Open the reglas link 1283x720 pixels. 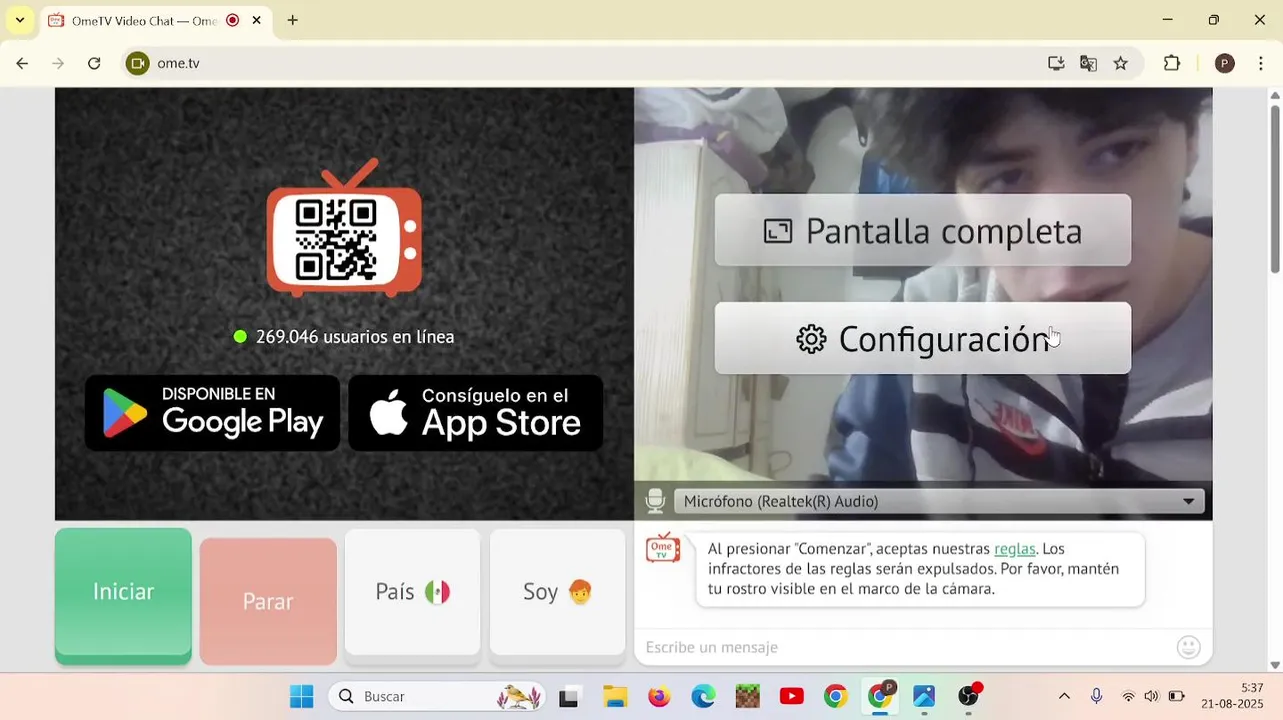click(x=1014, y=549)
